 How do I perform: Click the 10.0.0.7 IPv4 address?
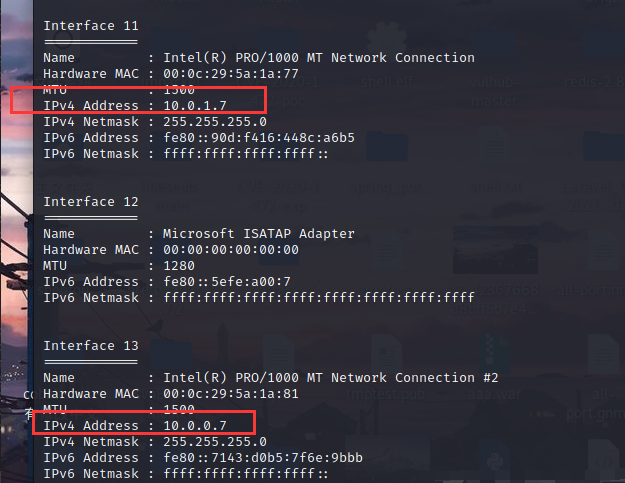195,426
